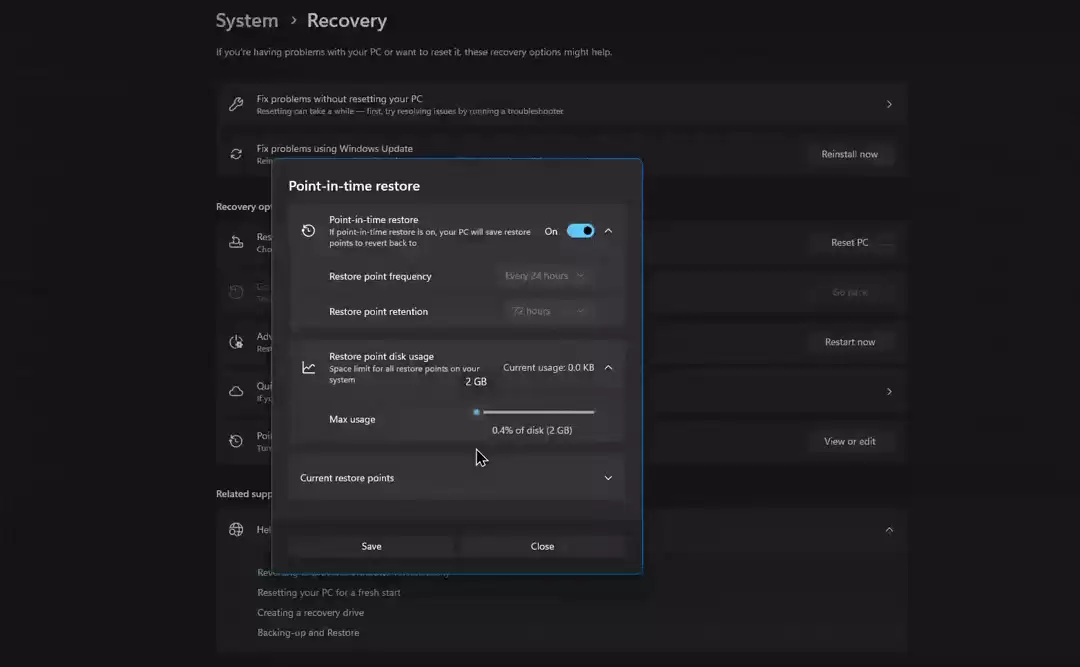Image resolution: width=1080 pixels, height=667 pixels.
Task: Click the Max usage slider thumb
Action: 476,412
